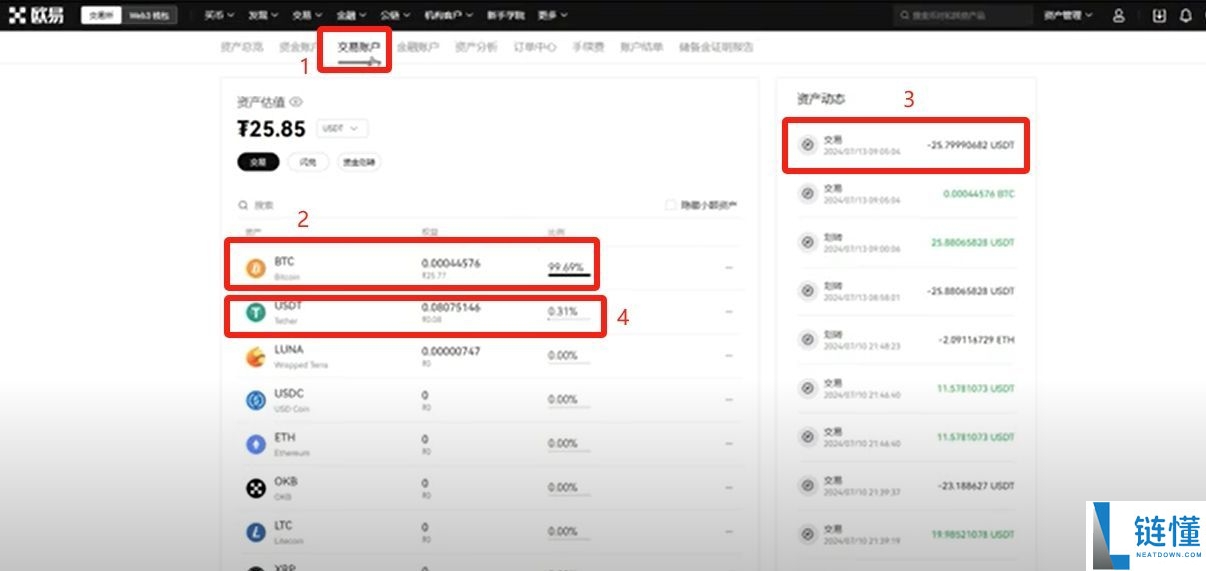Screen dimensions: 1206x571
Task: Expand the 更多 header menu
Action: [552, 16]
